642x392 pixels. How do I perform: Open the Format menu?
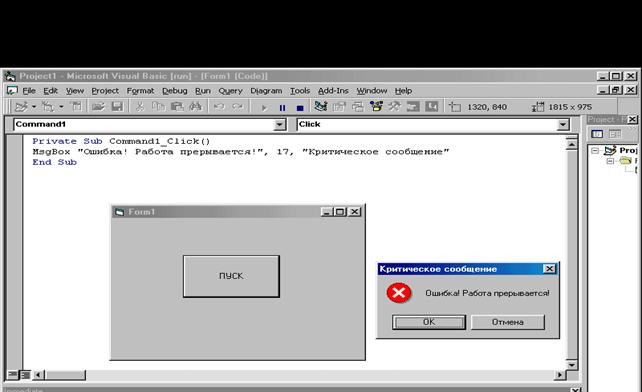[140, 91]
